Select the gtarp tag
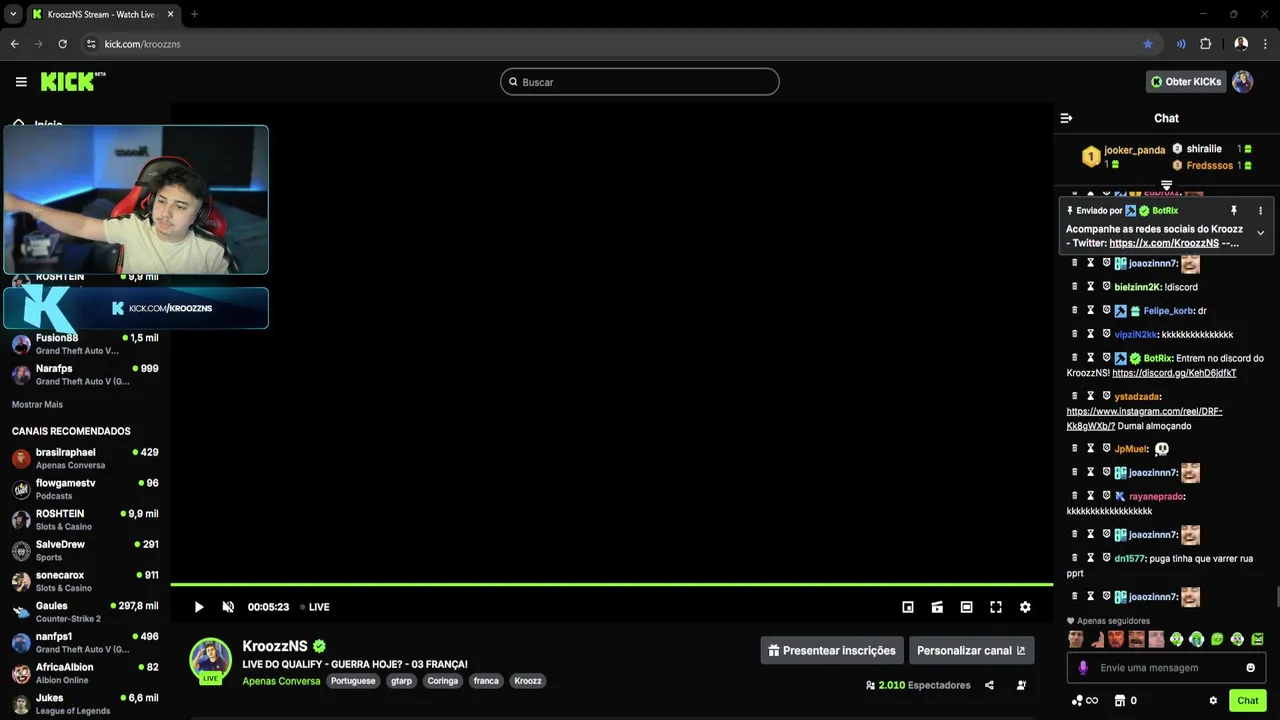The image size is (1280, 720). pyautogui.click(x=401, y=681)
